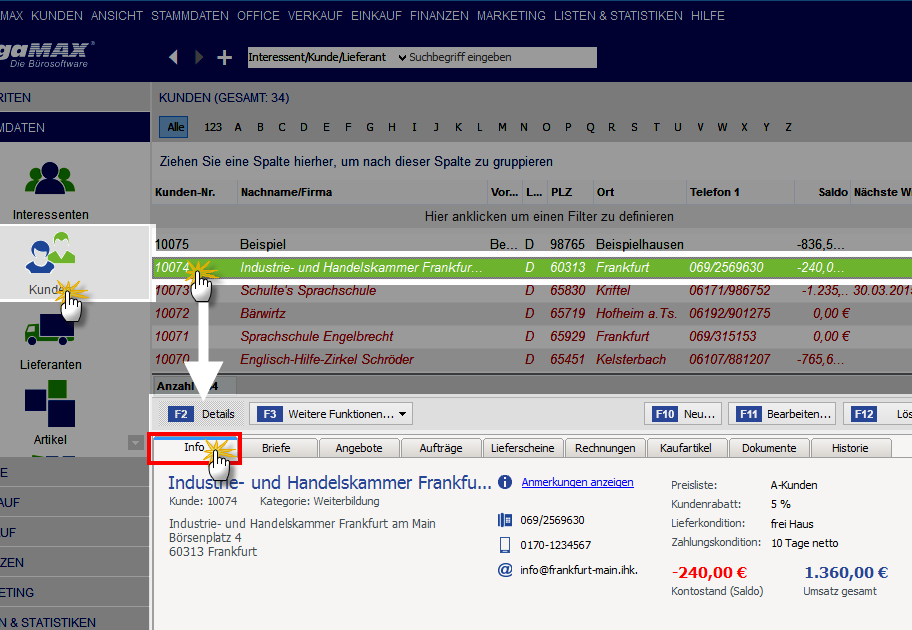Screen dimensions: 912x630
Task: Click the F2 Details button
Action: point(201,414)
